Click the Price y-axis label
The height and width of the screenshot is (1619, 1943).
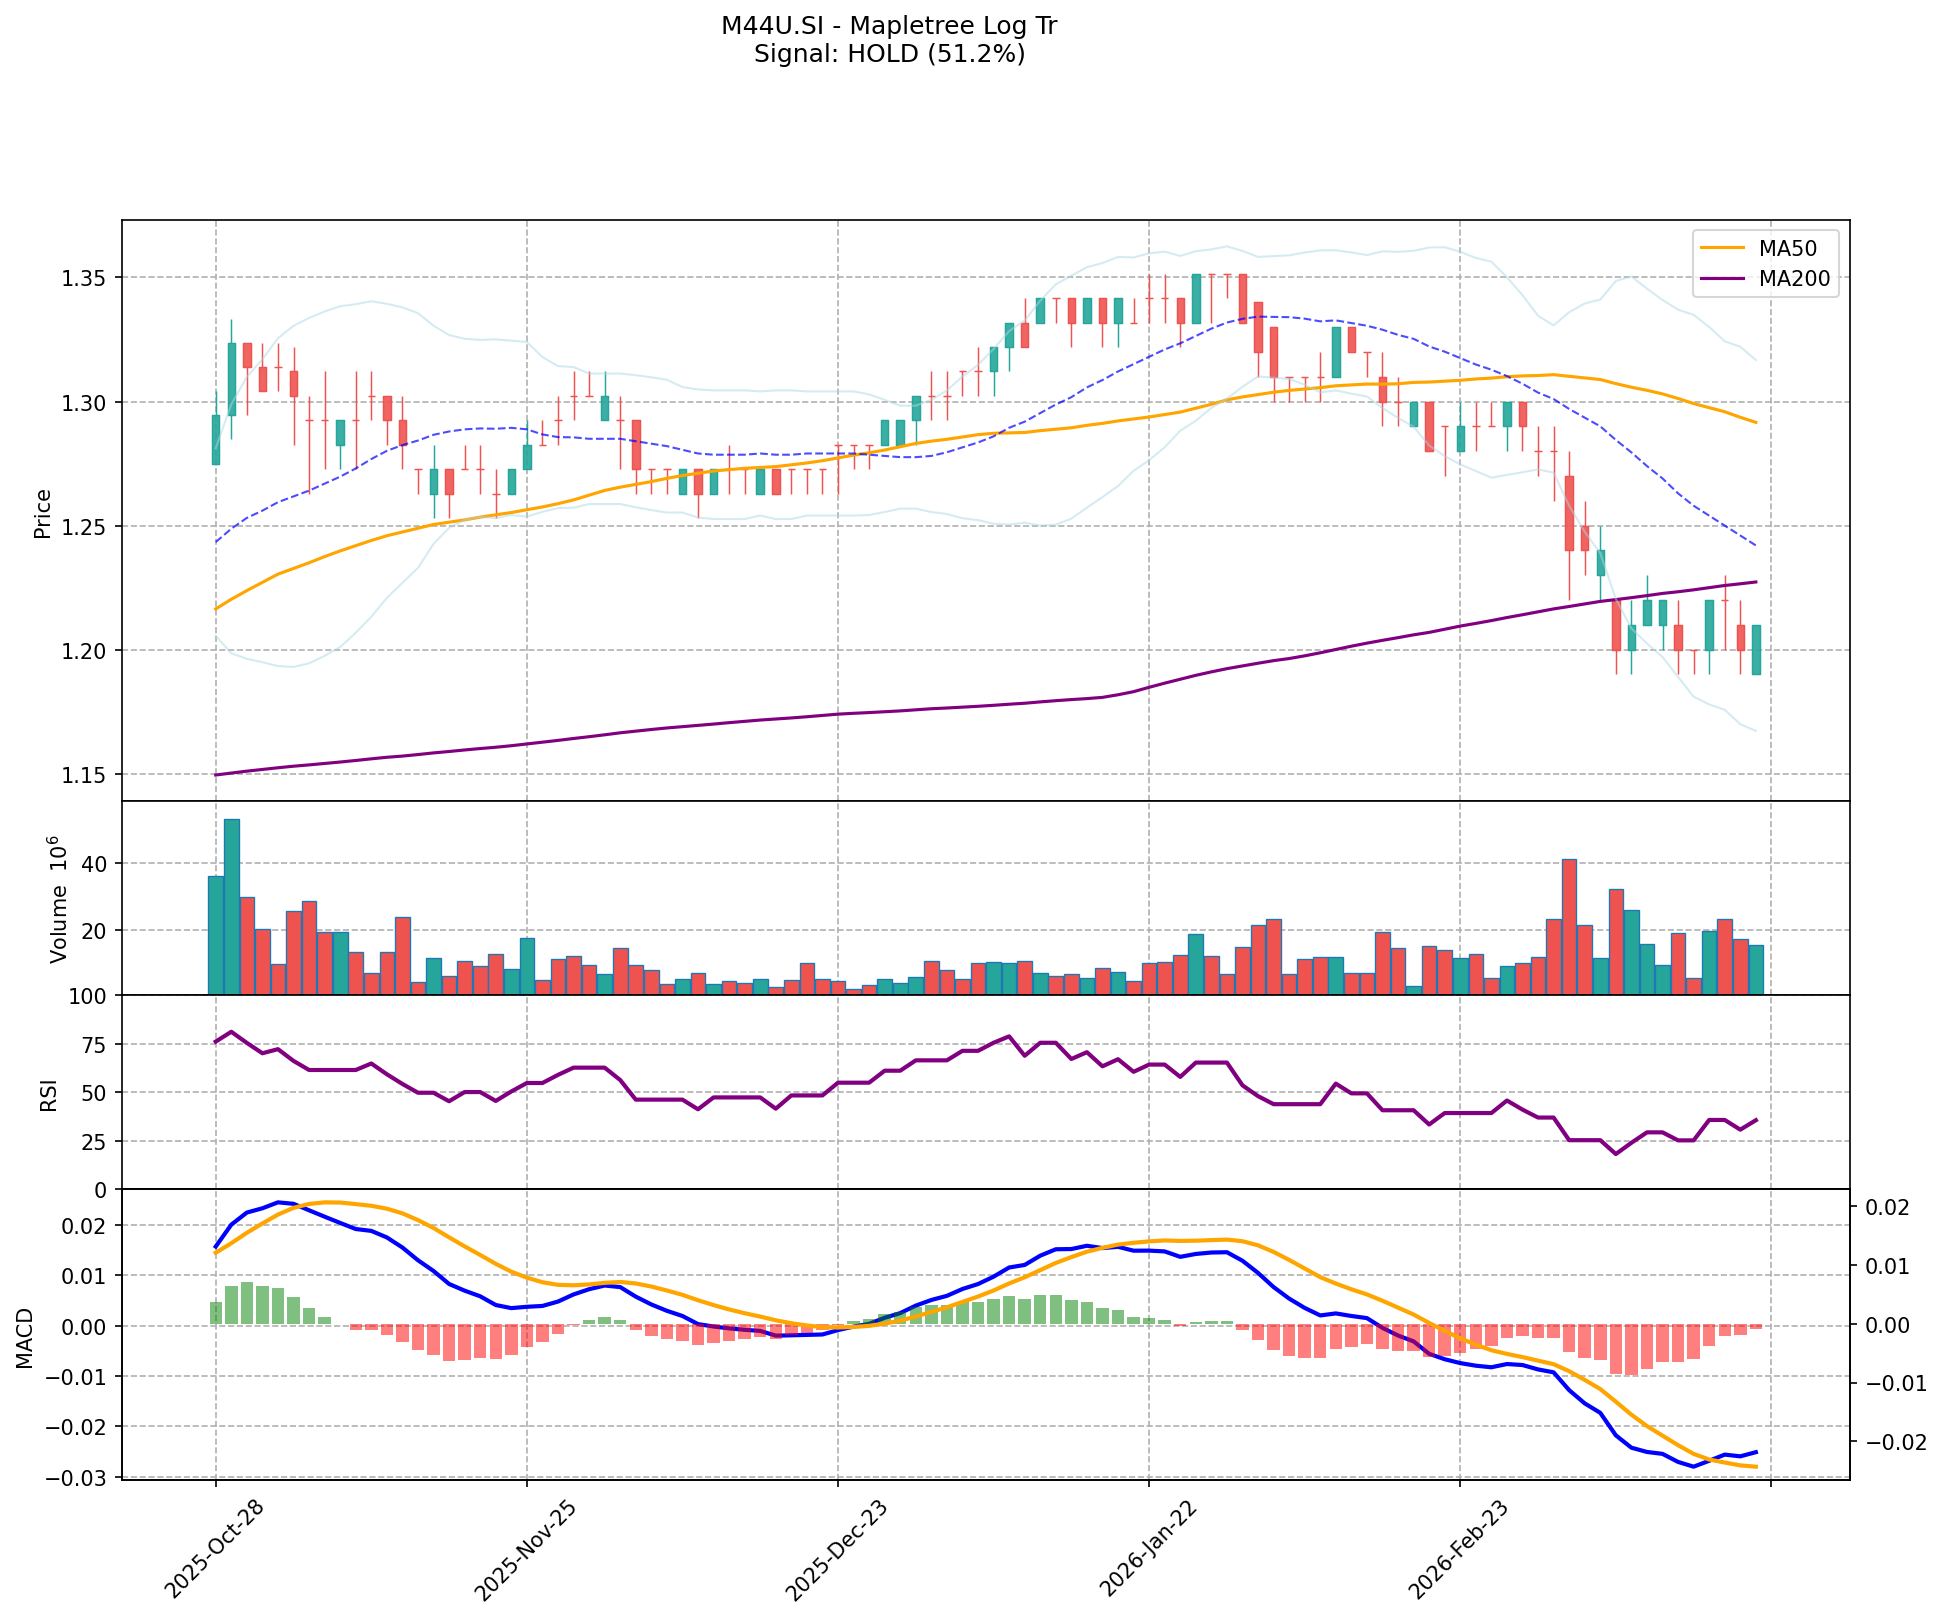(x=42, y=513)
